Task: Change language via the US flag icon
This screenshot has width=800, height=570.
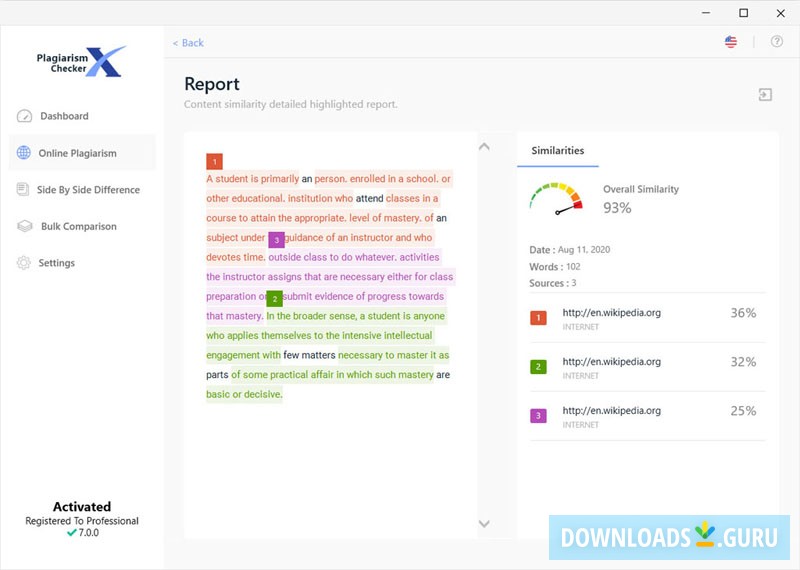Action: click(731, 42)
